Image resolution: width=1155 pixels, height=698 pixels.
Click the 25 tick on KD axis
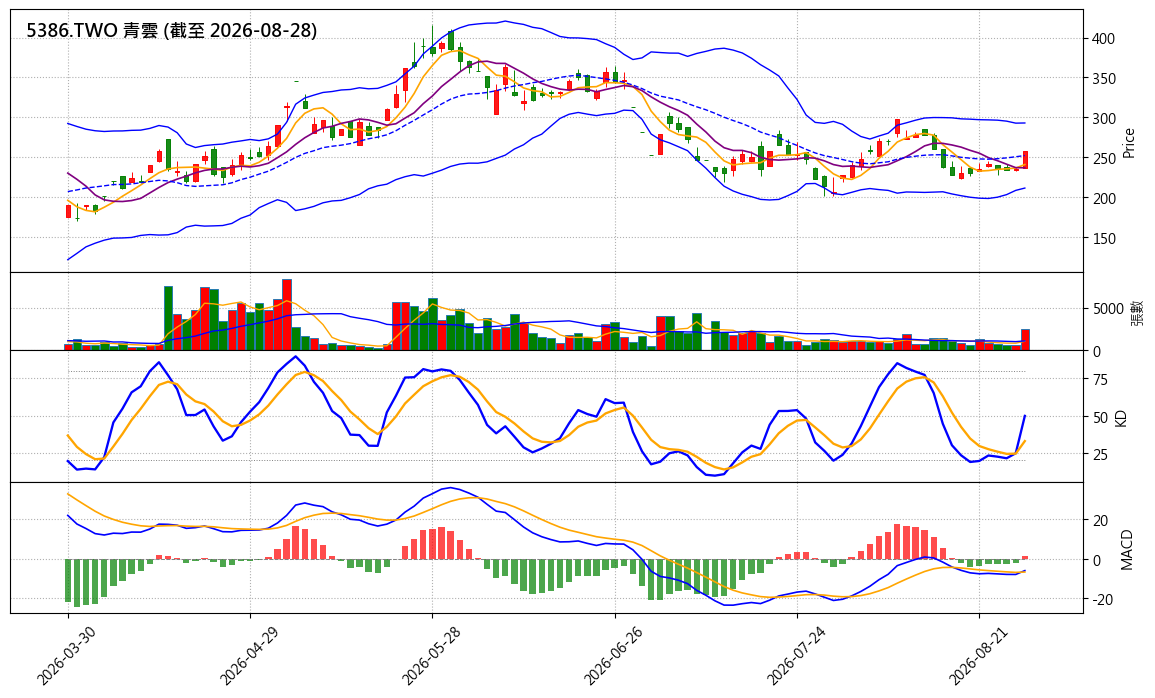pyautogui.click(x=1100, y=455)
